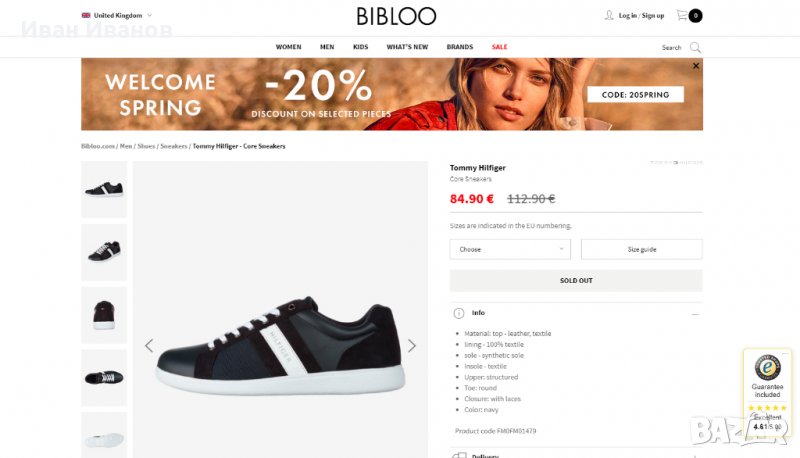Click the Size guide button

(641, 249)
